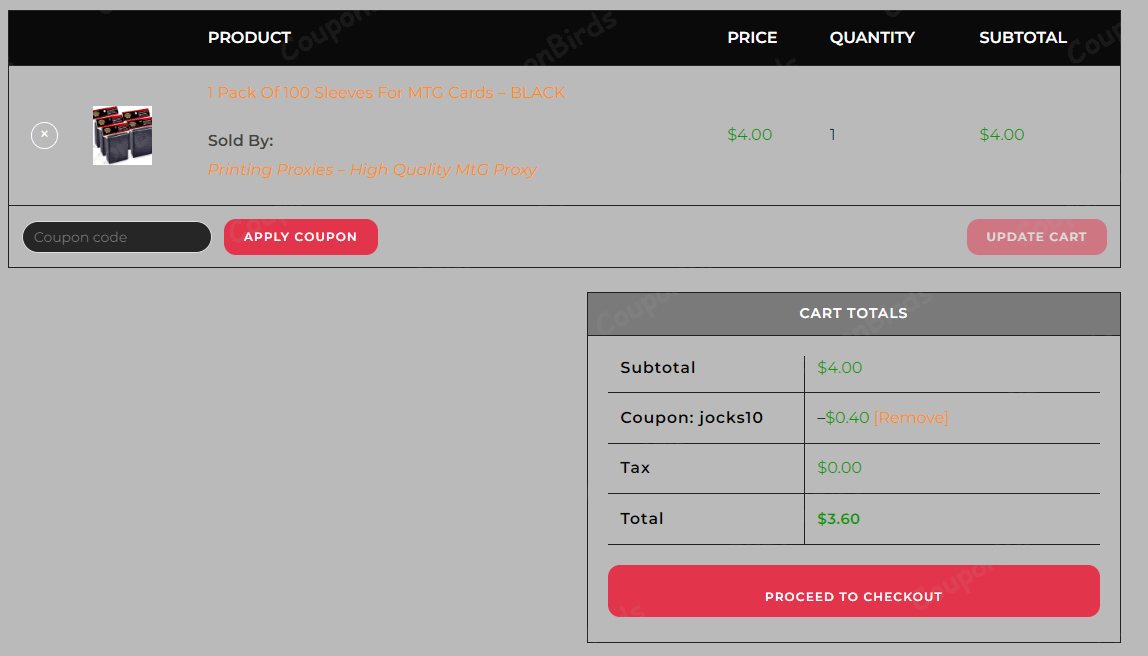Click the $0.00 tax amount
Viewport: 1148px width, 656px height.
pyautogui.click(x=839, y=468)
